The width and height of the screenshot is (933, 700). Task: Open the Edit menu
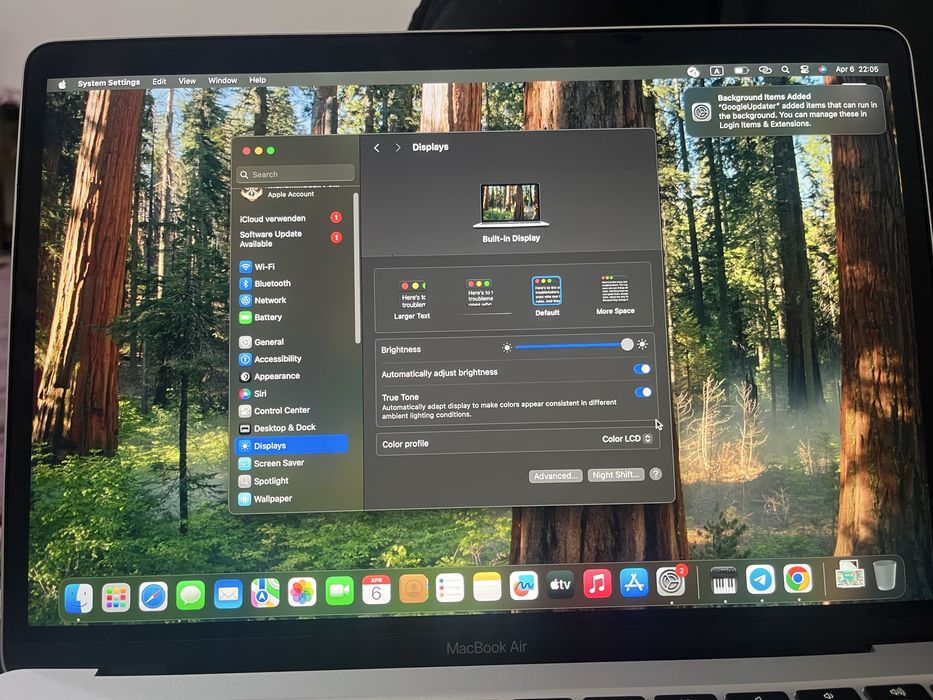159,82
